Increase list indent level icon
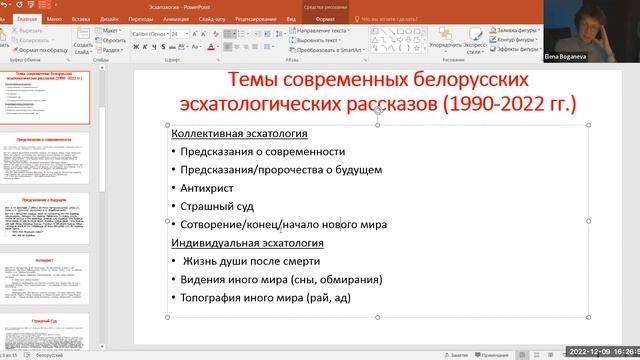This screenshot has width=640, height=360. pos(267,33)
